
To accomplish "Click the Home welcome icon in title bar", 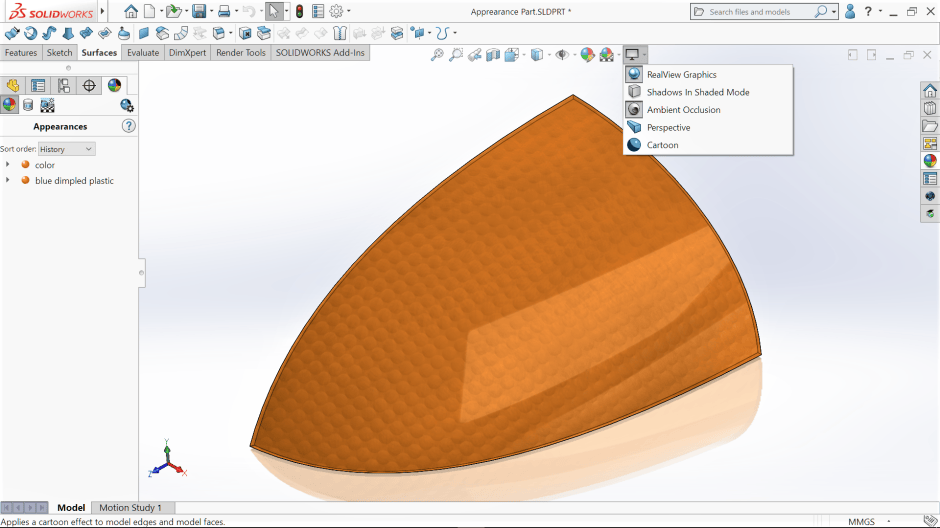I will click(131, 11).
